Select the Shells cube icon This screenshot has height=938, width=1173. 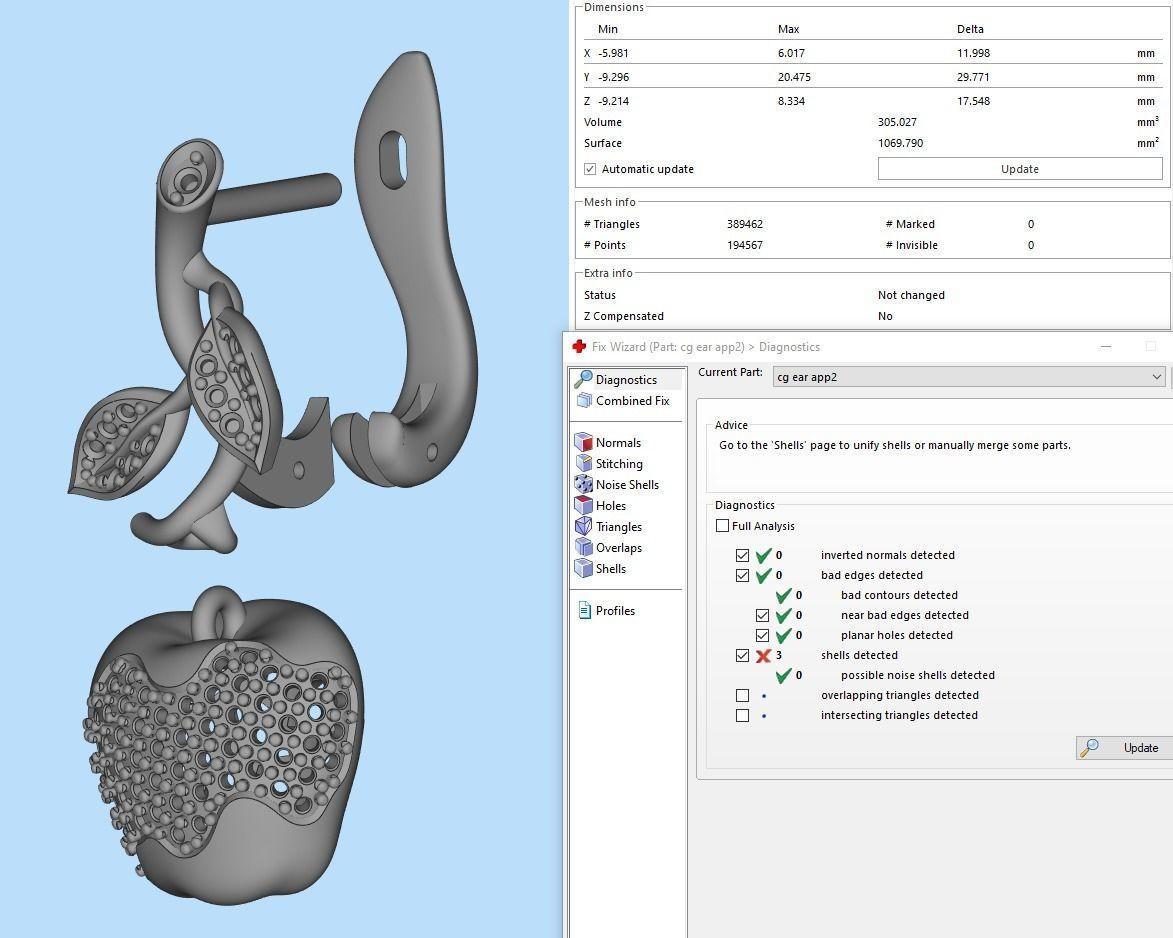(584, 568)
